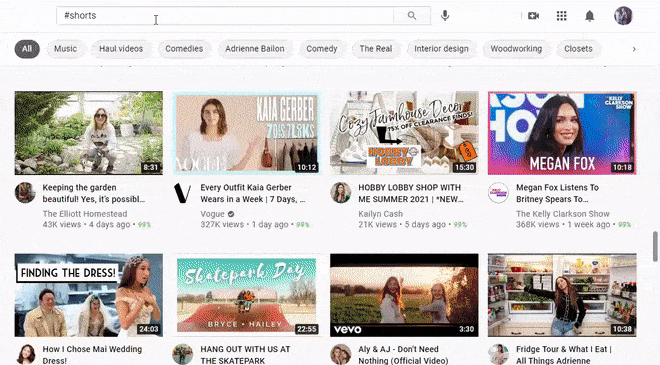The height and width of the screenshot is (365, 660).
Task: Open 'Aly & AJ - Don't Need Nothing' title
Action: coord(403,354)
